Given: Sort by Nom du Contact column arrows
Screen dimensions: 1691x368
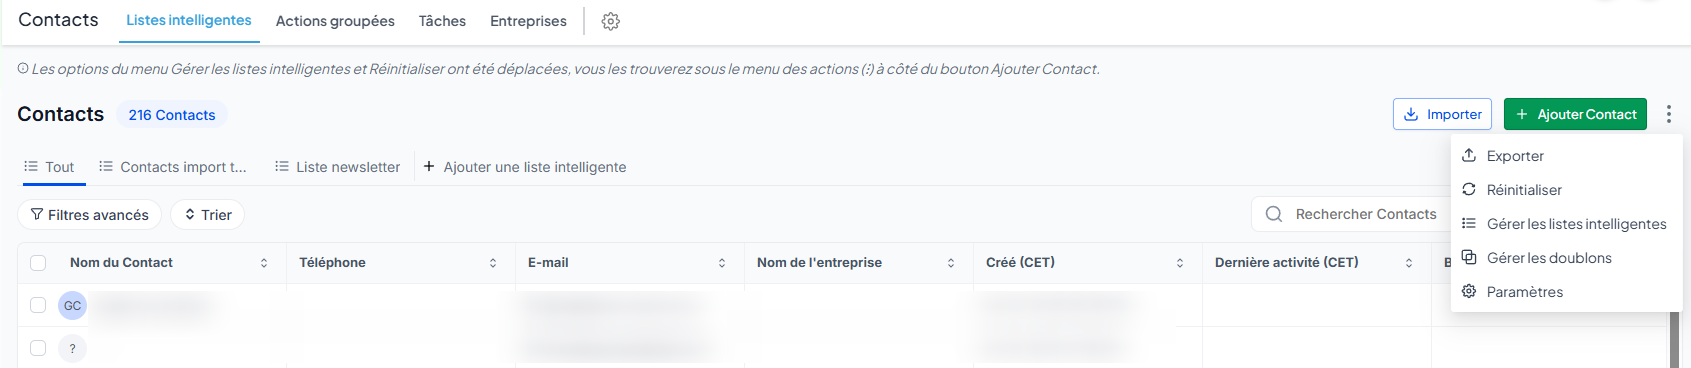Looking at the screenshot, I should 264,263.
